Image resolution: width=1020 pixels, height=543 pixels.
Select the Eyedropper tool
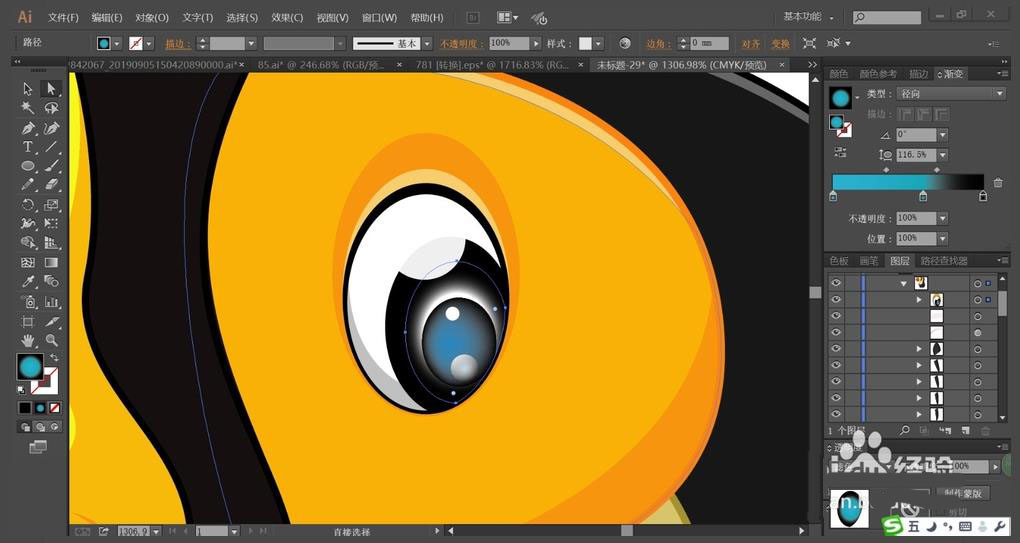tap(28, 282)
